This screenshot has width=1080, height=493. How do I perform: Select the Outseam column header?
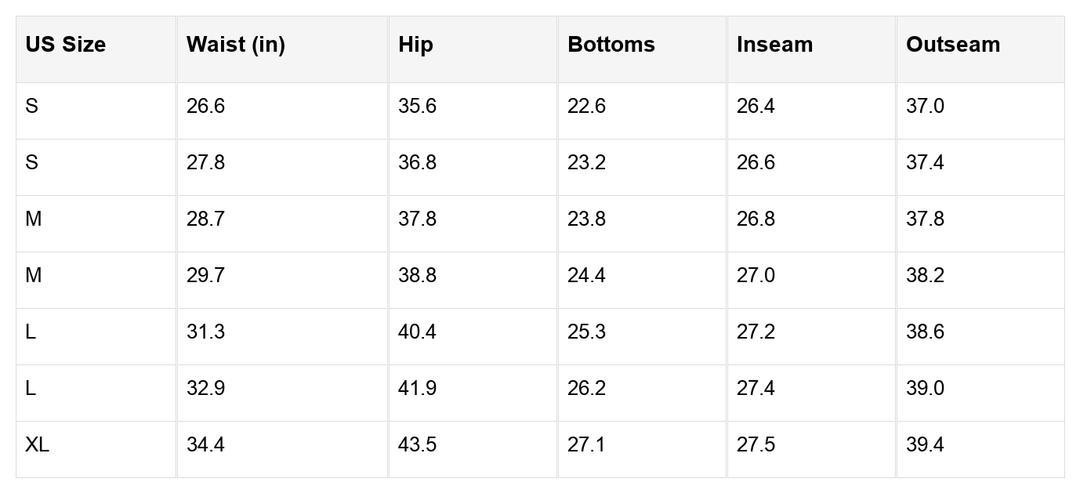(x=953, y=45)
